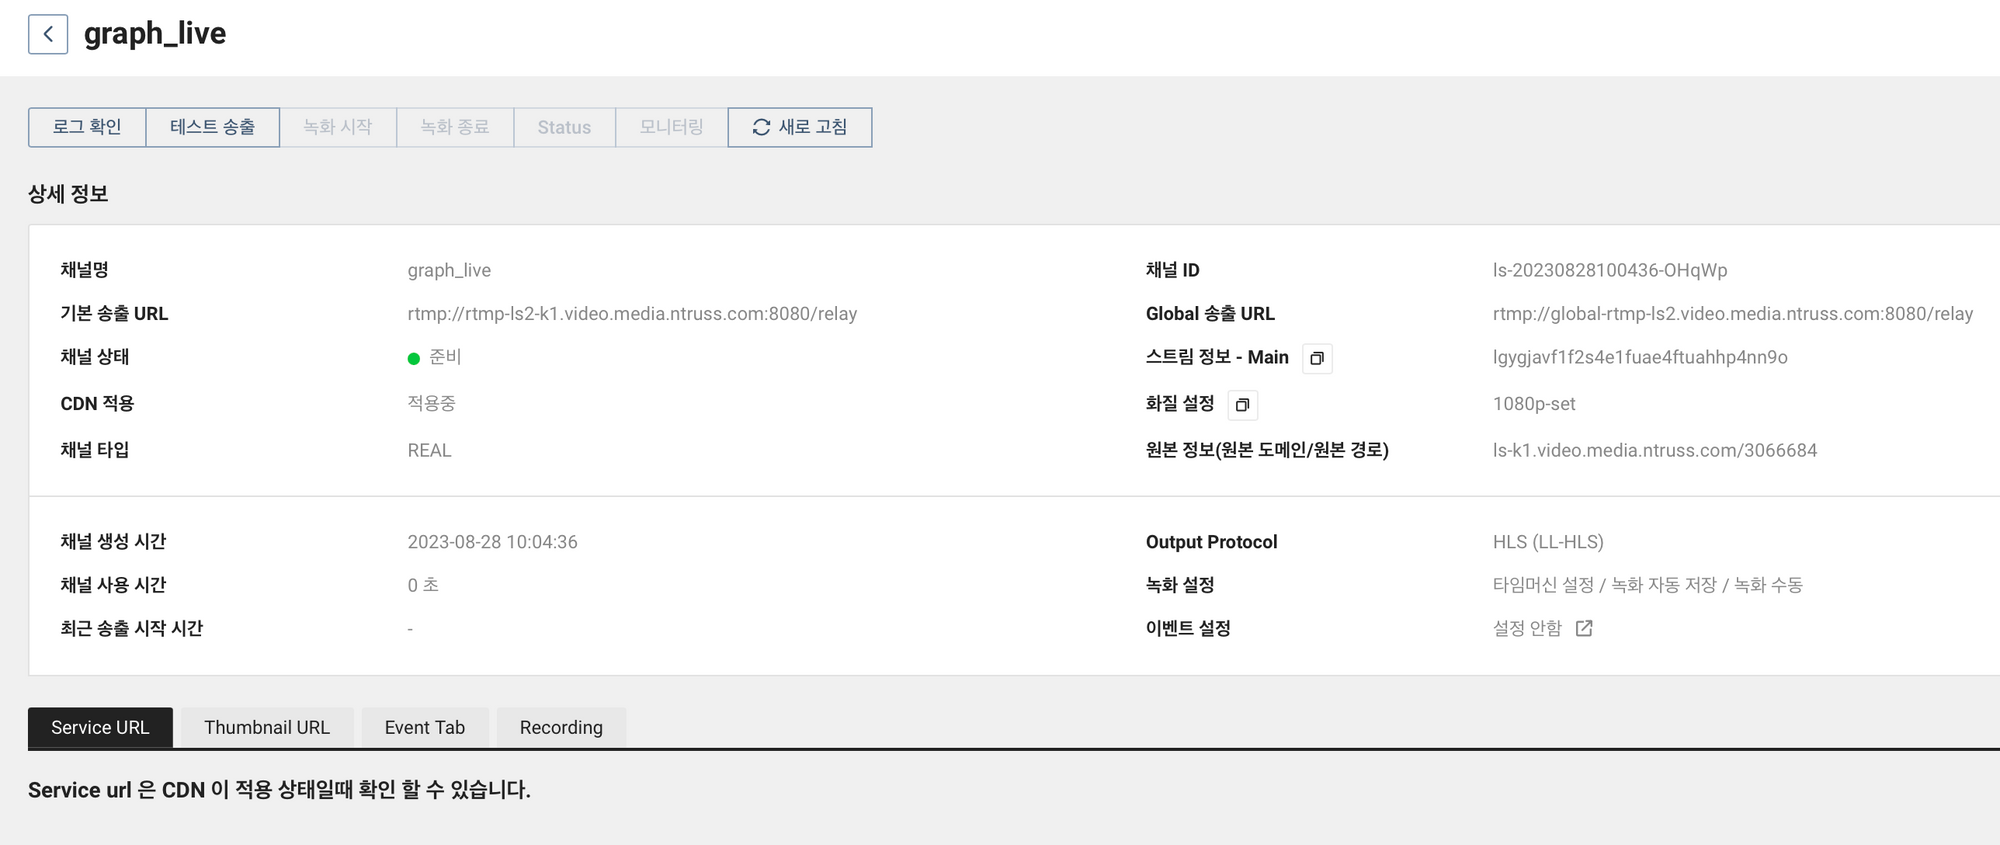
Task: Click the green channel status dot
Action: (414, 358)
